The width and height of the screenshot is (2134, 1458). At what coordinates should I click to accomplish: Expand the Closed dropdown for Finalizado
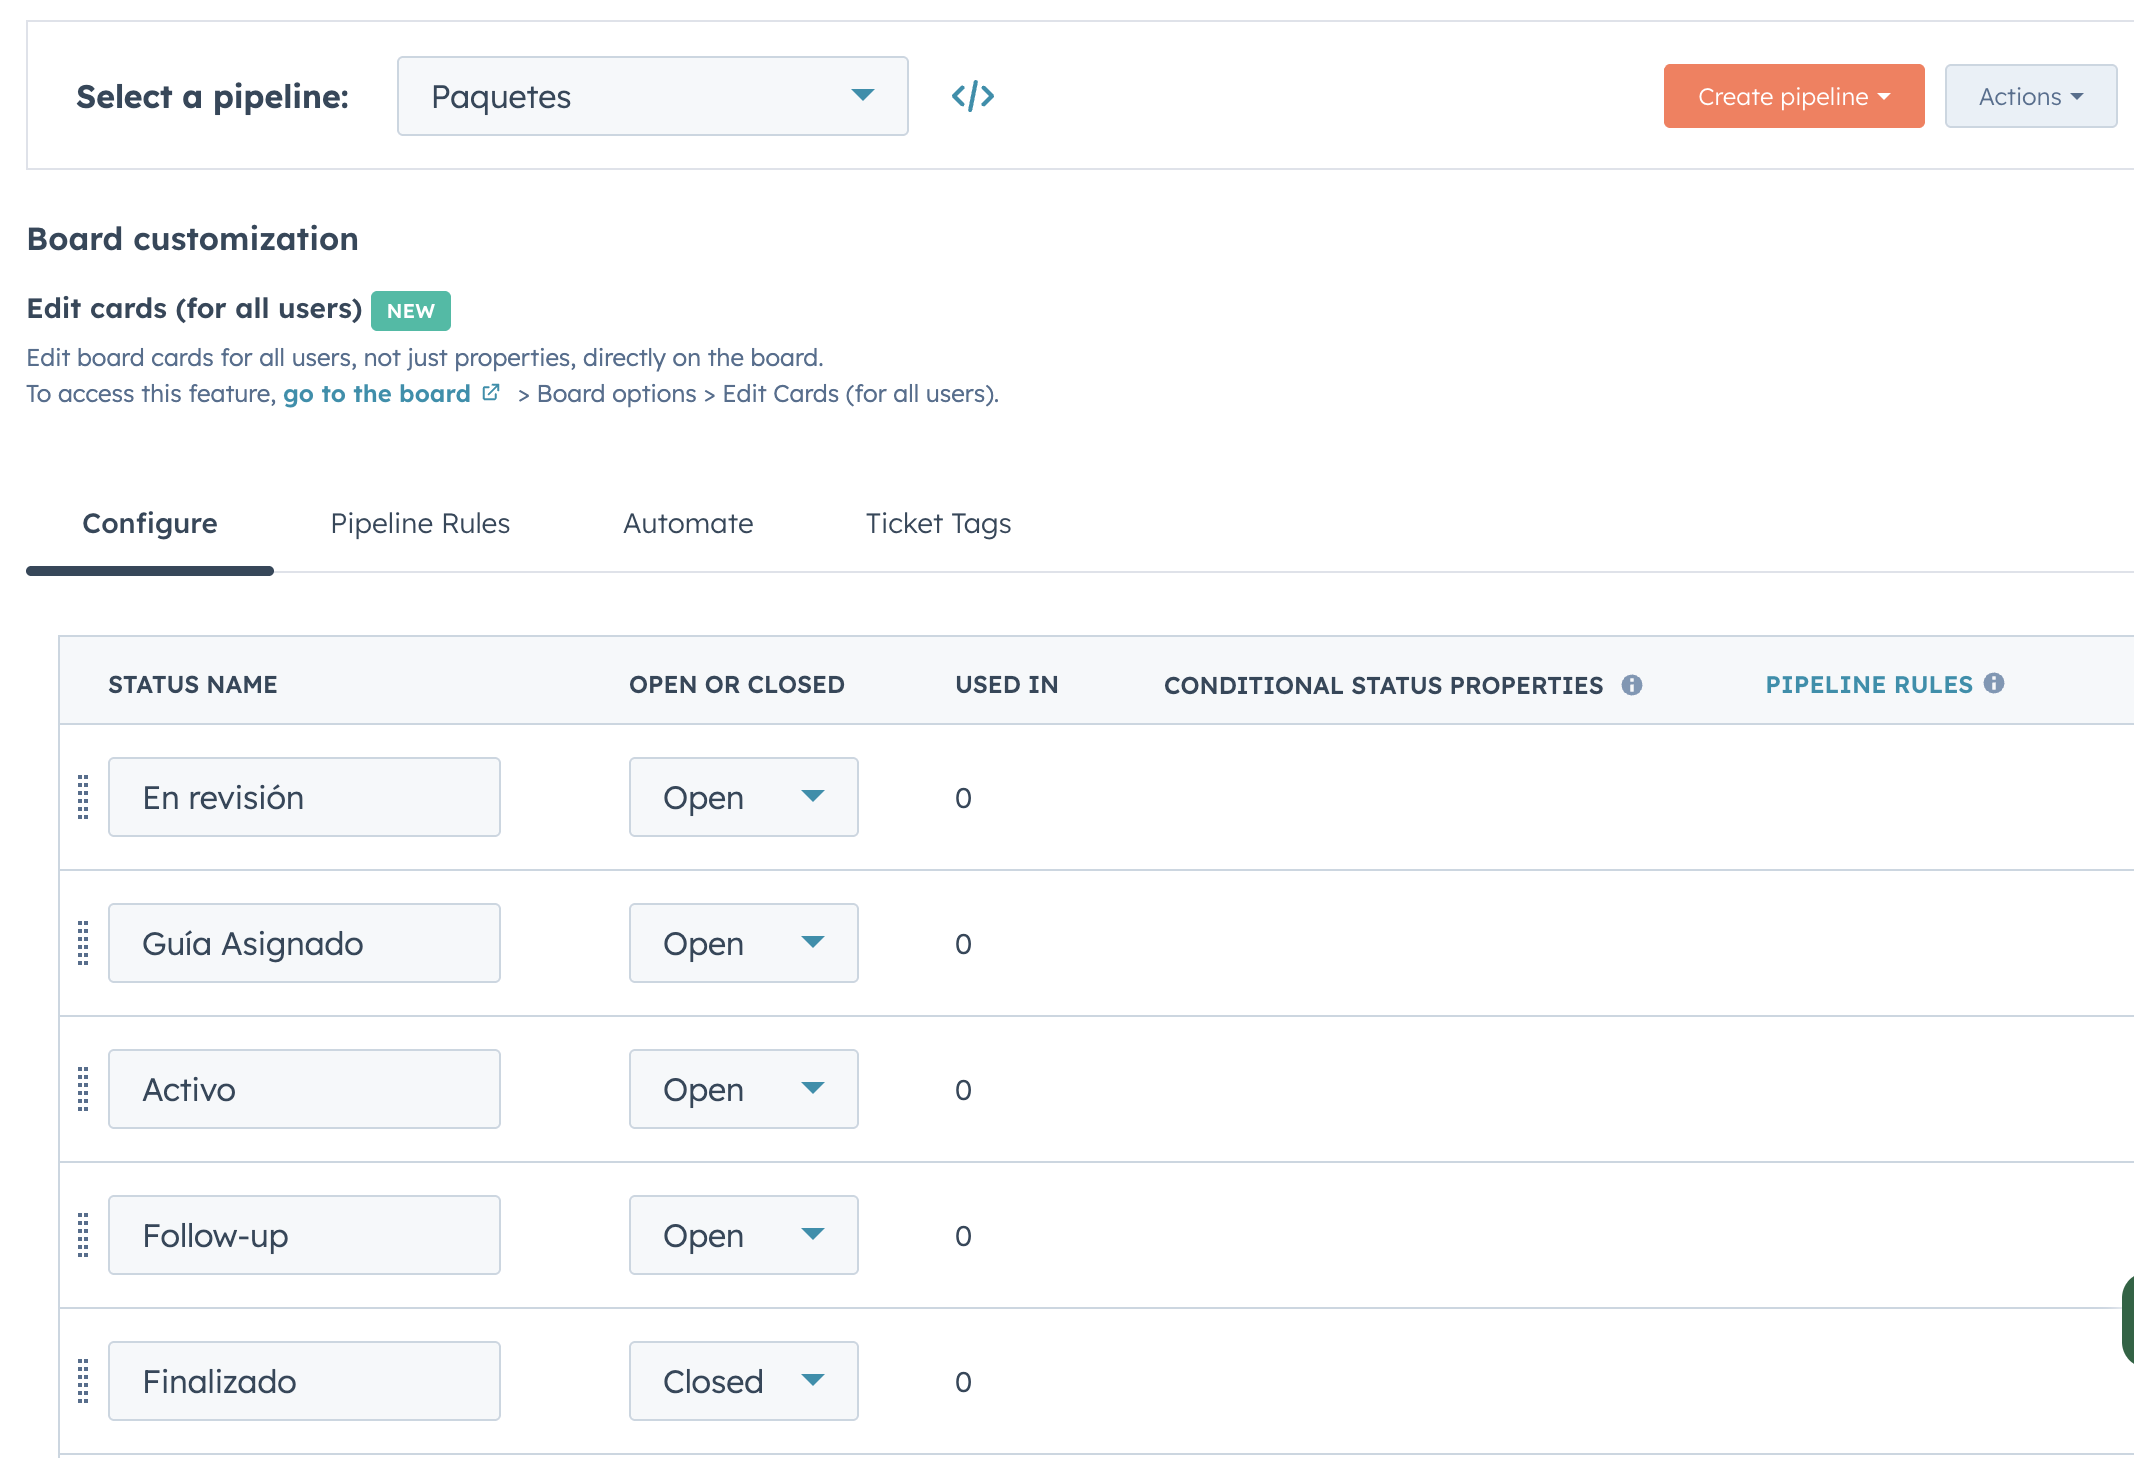[743, 1381]
